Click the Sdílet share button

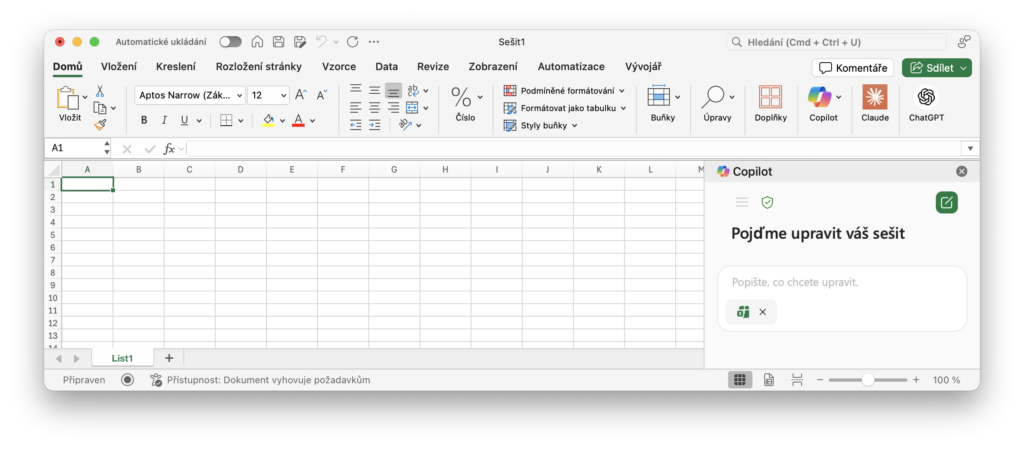pos(937,68)
